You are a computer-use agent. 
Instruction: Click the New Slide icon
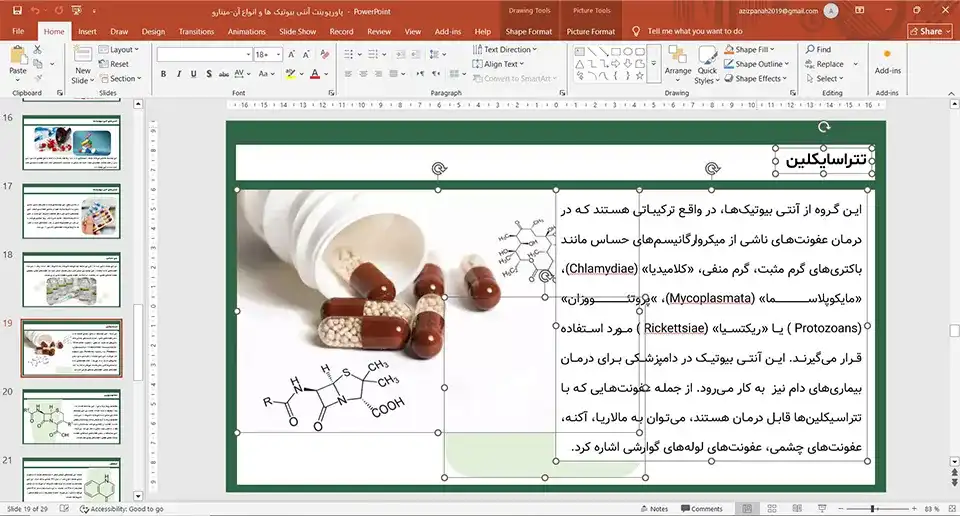pyautogui.click(x=83, y=56)
